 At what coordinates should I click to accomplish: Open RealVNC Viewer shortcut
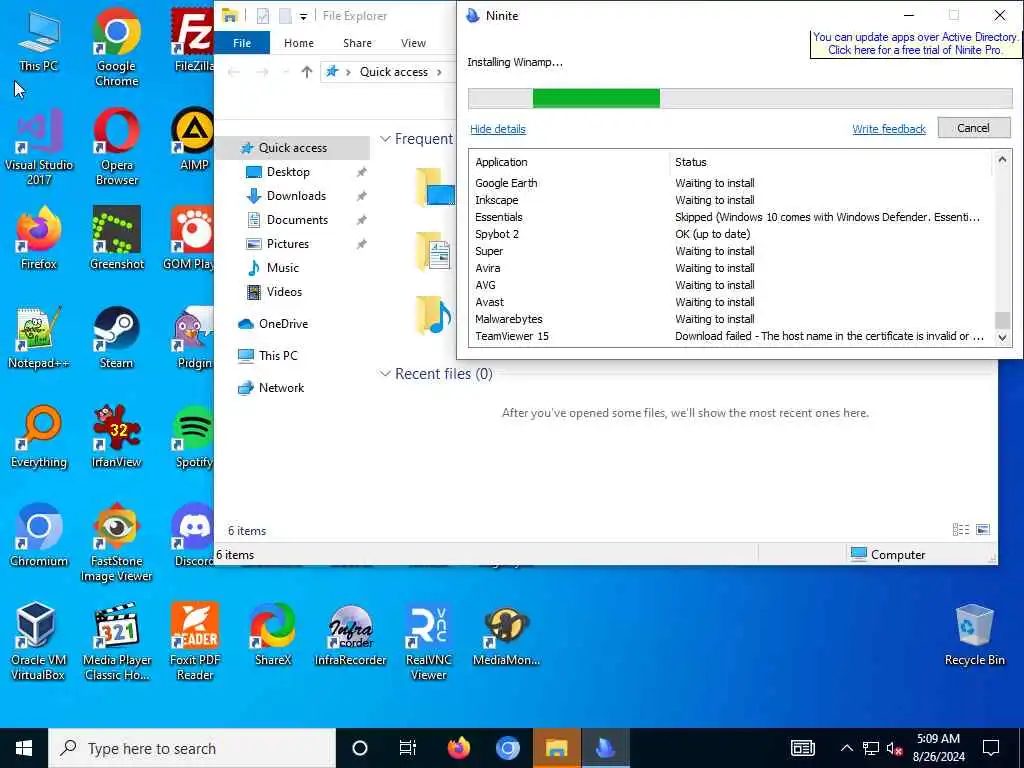[428, 643]
